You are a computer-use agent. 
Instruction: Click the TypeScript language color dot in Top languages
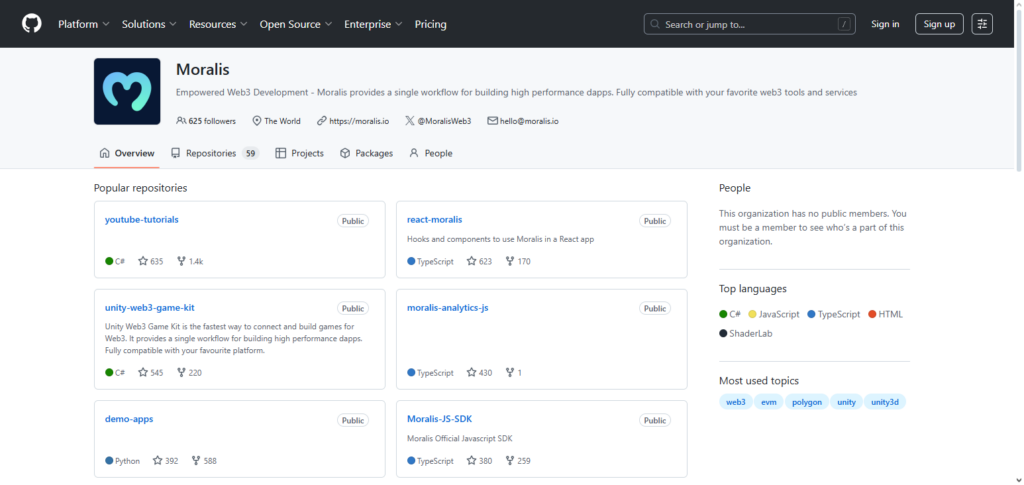(x=812, y=314)
